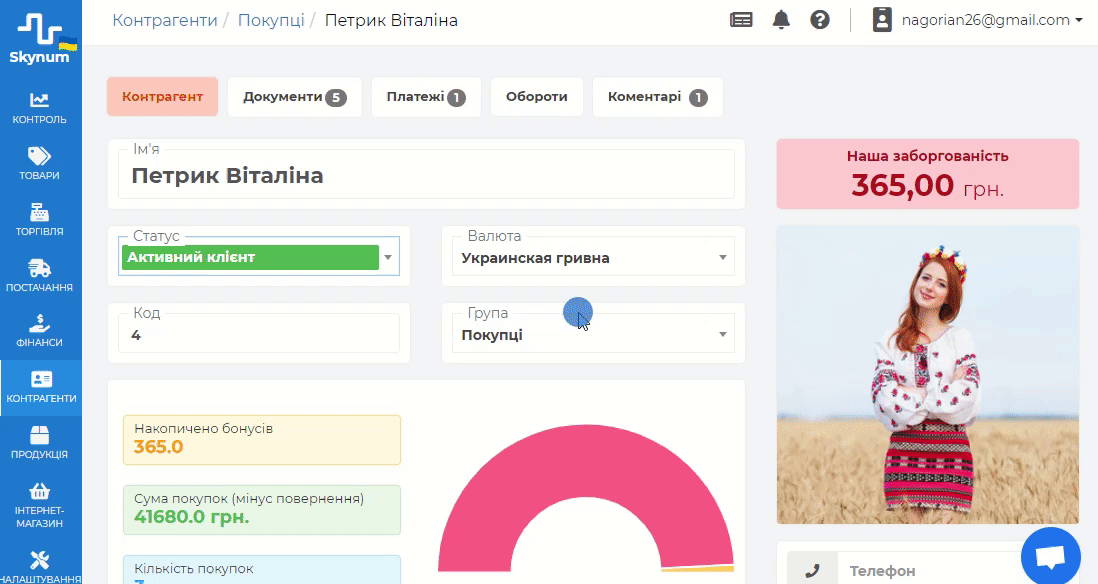Open the Статус dropdown
The image size is (1098, 584).
[258, 257]
